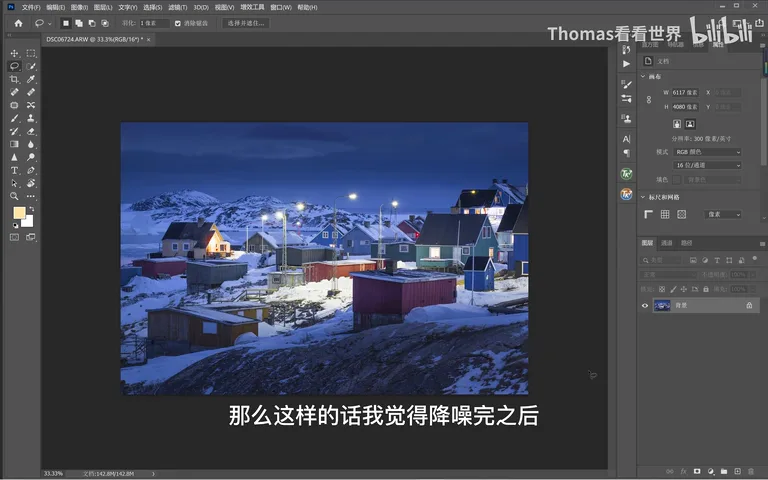Set canvas to portrait orientation
Image resolution: width=768 pixels, height=480 pixels.
677,124
